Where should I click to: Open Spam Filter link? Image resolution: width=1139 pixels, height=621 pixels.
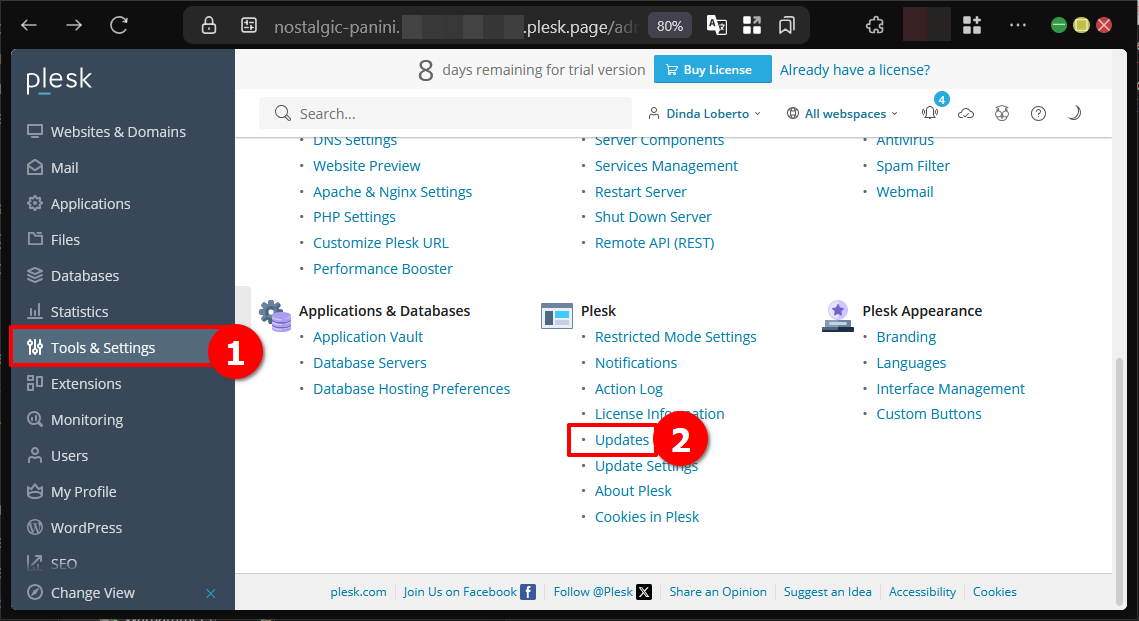(912, 166)
